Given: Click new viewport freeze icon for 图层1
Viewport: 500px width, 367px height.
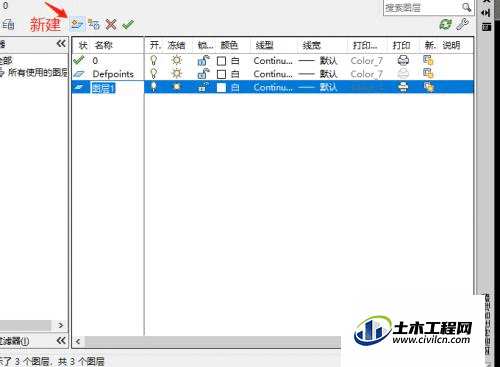Looking at the screenshot, I should pos(428,87).
